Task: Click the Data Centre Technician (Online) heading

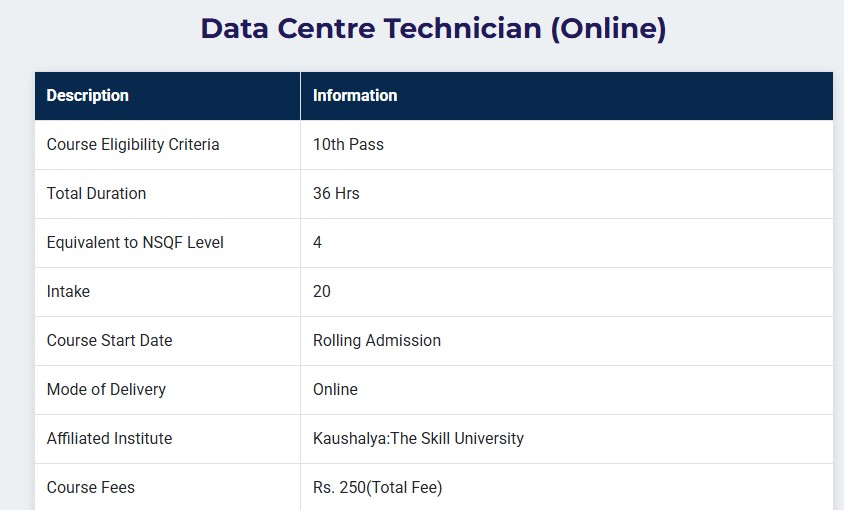Action: pyautogui.click(x=433, y=29)
